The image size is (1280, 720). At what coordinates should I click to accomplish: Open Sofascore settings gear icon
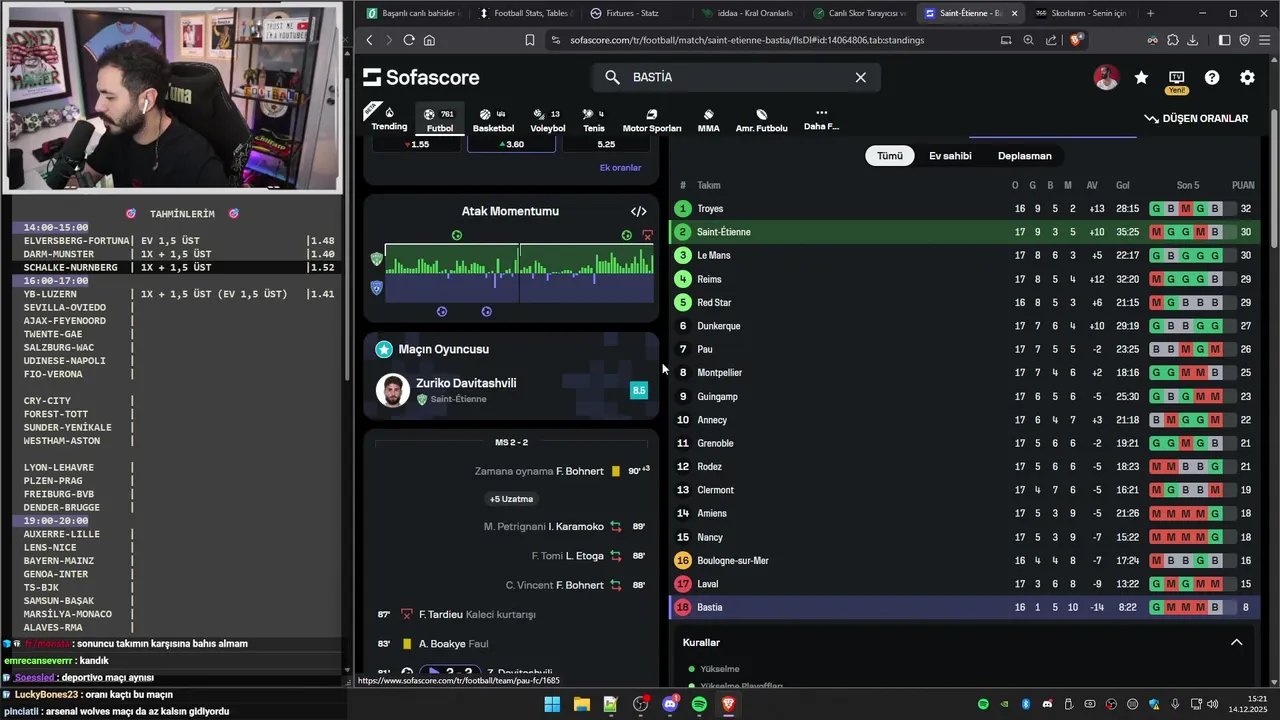pyautogui.click(x=1247, y=77)
